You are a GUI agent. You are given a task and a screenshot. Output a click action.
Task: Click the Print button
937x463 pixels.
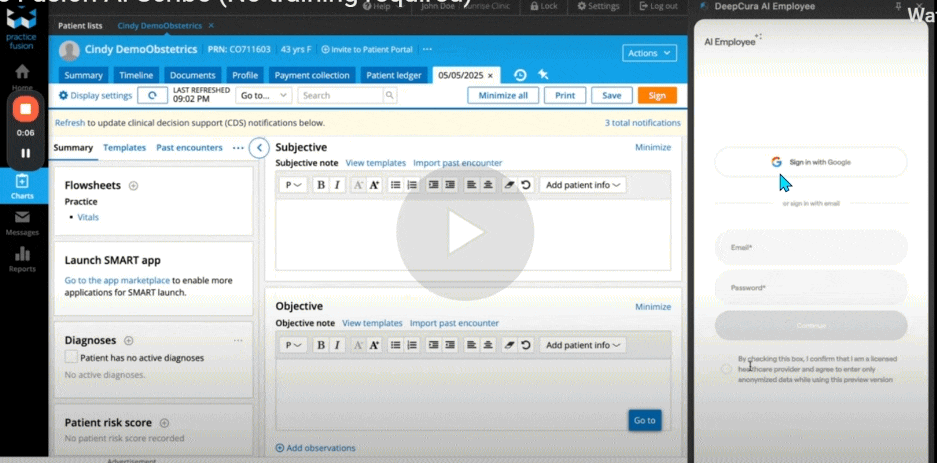click(x=565, y=96)
